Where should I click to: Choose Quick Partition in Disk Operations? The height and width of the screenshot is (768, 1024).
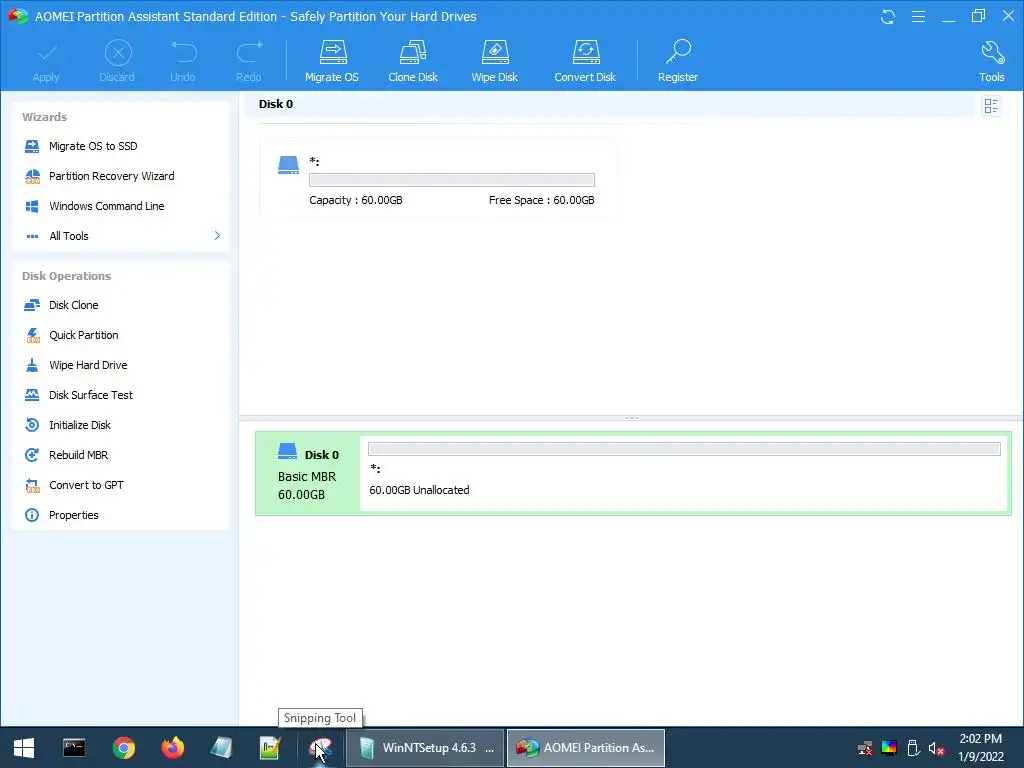coord(84,335)
